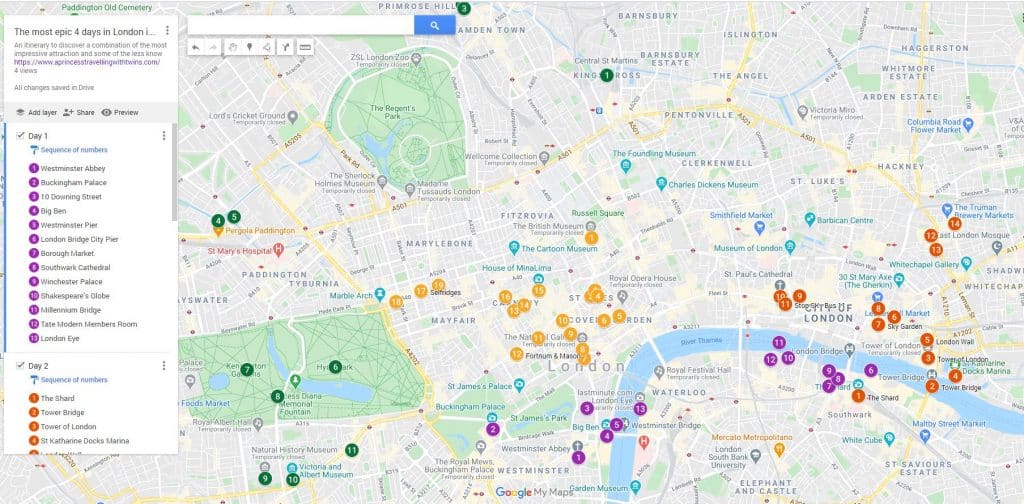1024x504 pixels.
Task: Click green marker 7 in Kensington Gardens
Action: point(246,370)
